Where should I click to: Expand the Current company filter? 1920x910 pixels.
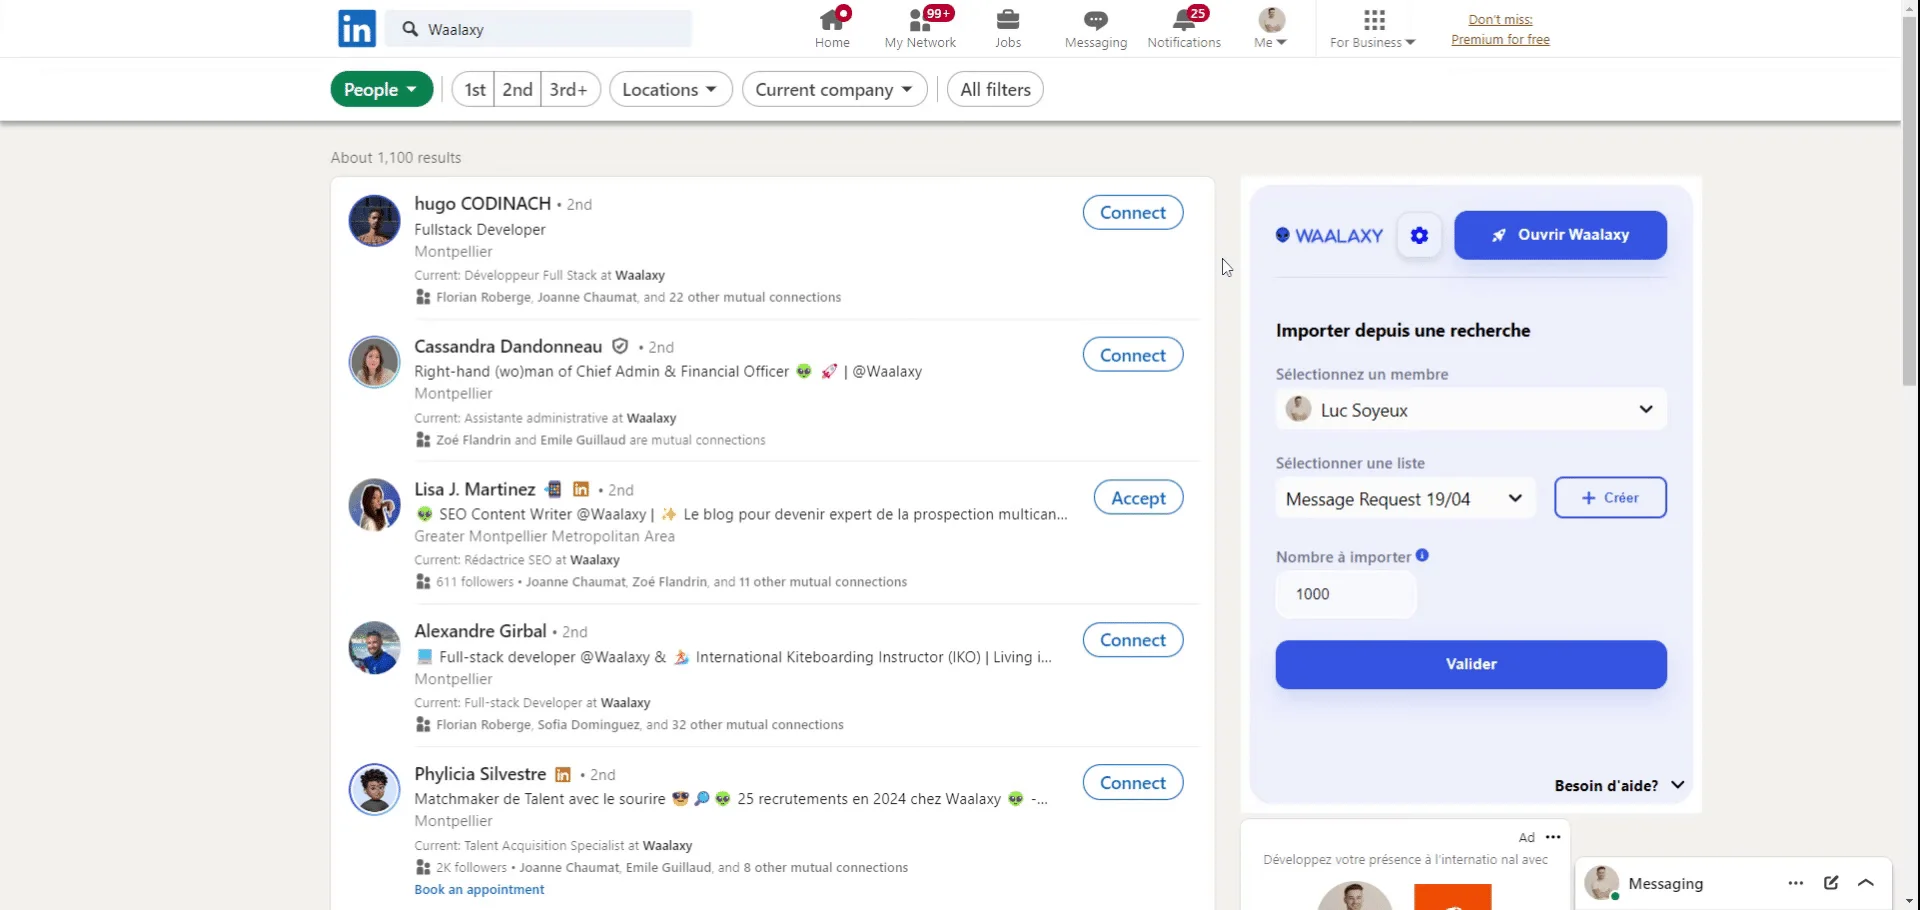point(834,89)
